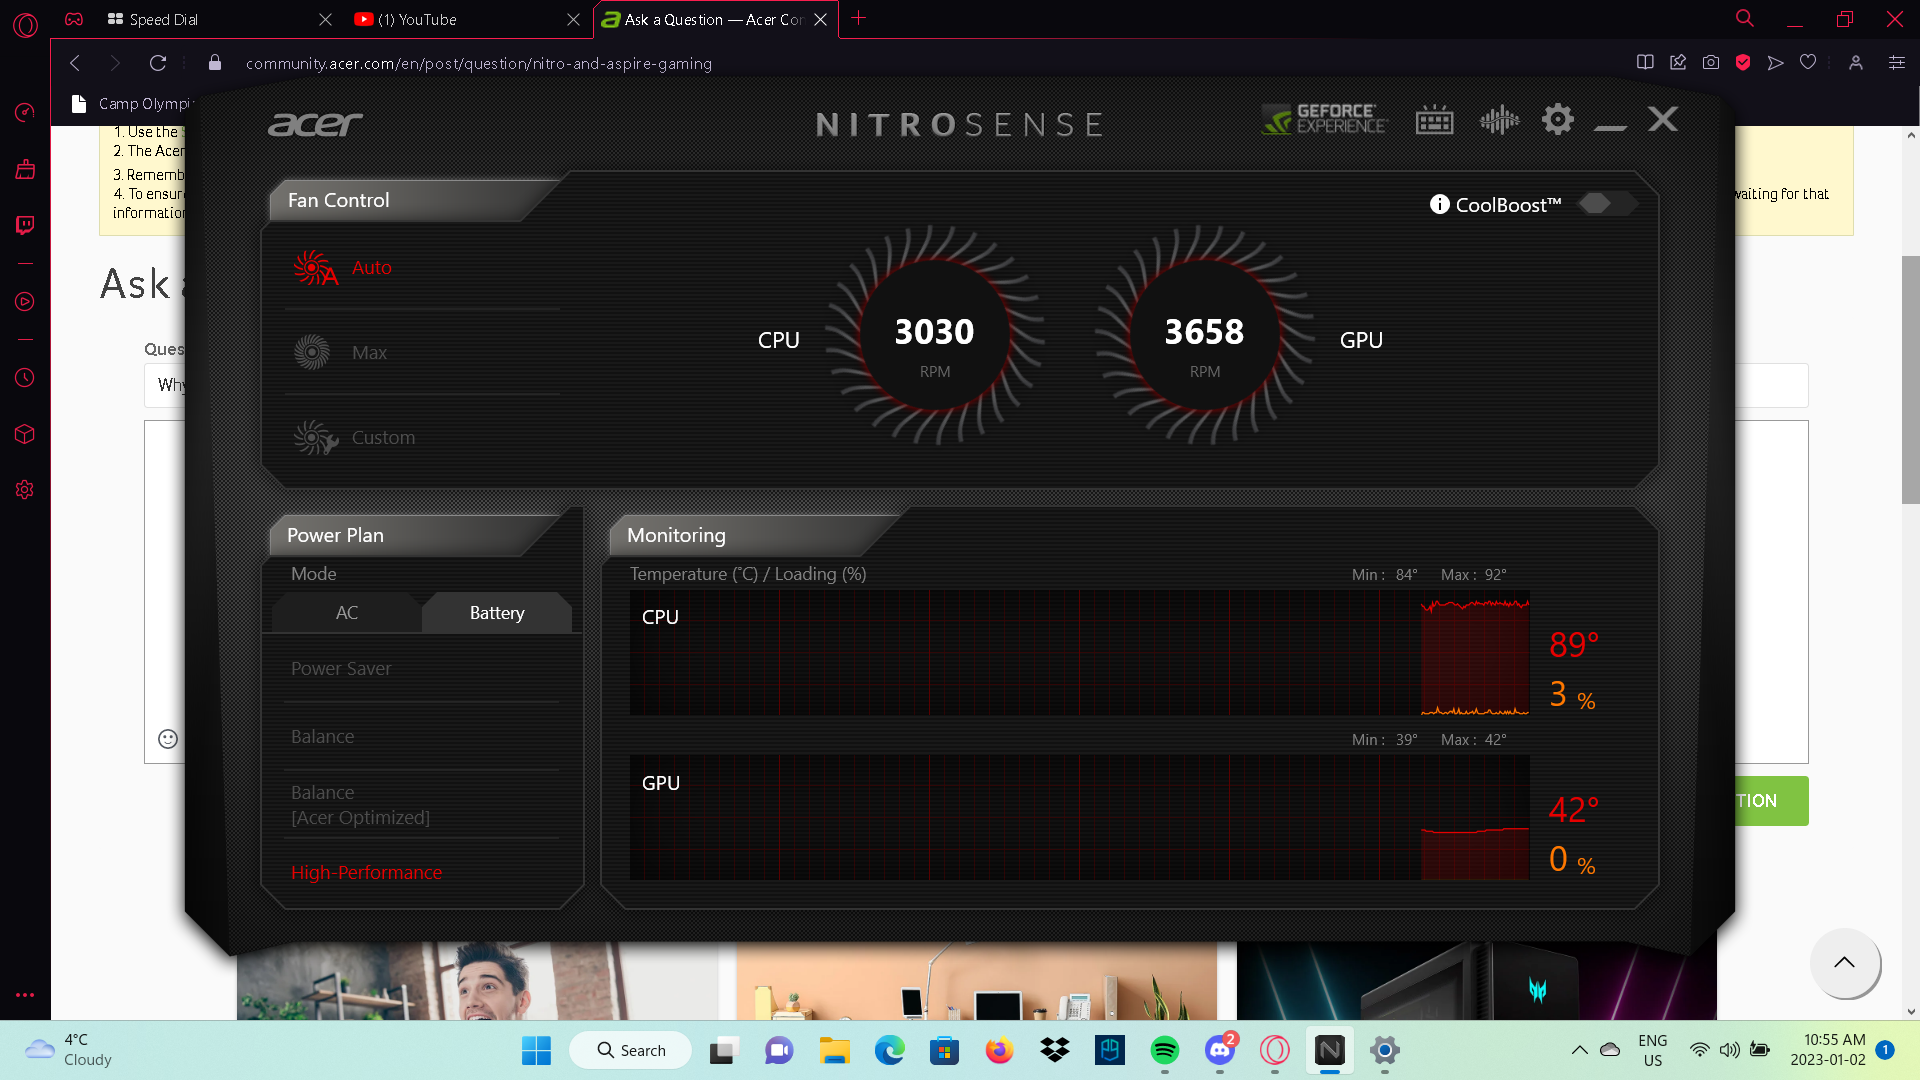
Task: Go back in browser history
Action: (x=75, y=63)
